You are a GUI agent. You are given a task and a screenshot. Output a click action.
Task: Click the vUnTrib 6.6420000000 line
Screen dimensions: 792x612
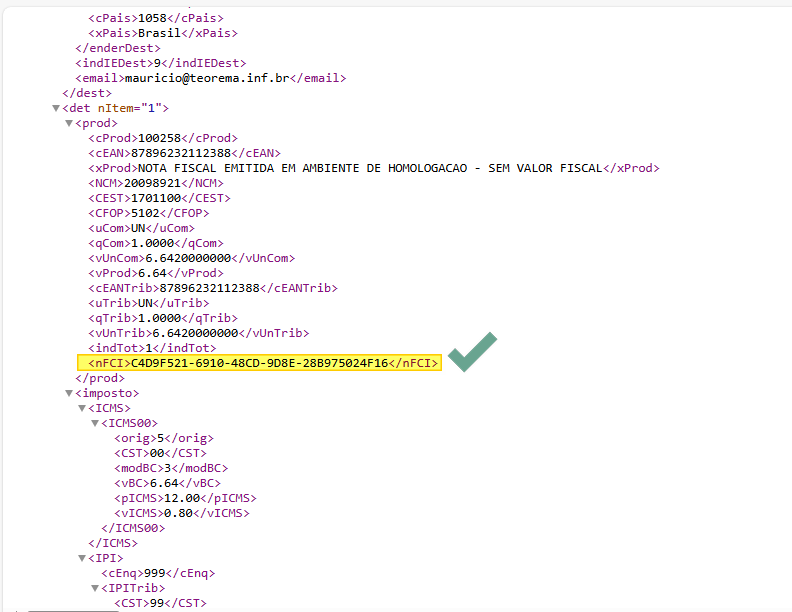[199, 333]
